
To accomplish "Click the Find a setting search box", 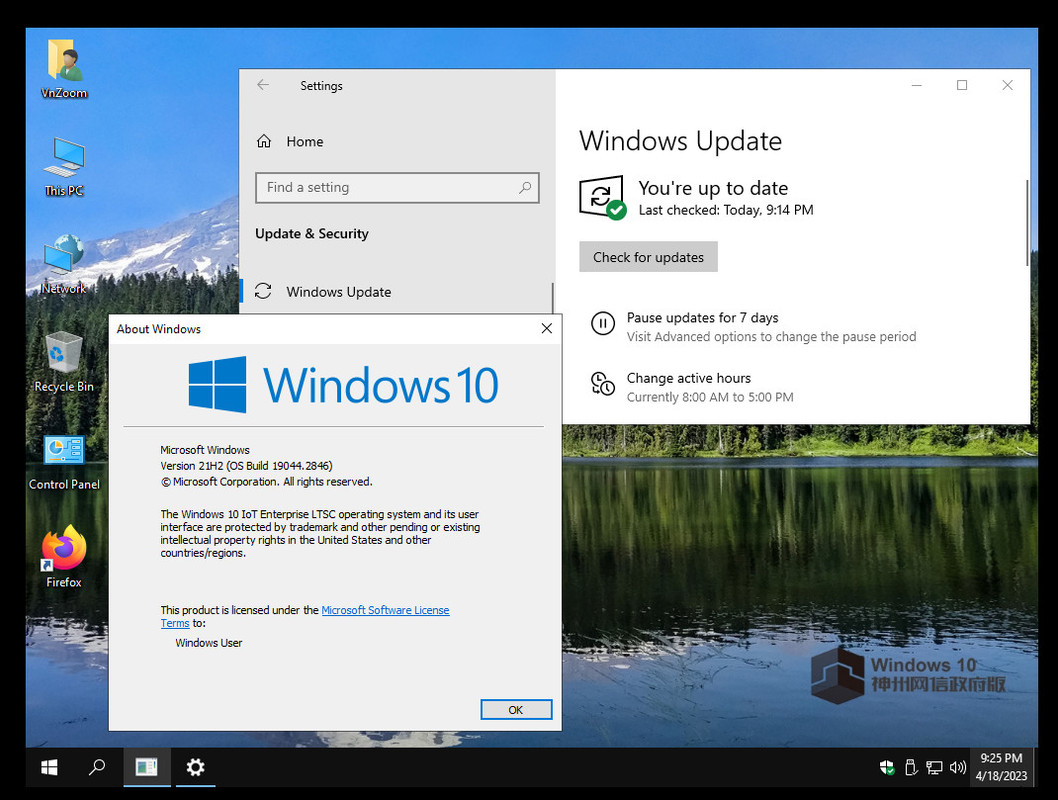I will [397, 188].
